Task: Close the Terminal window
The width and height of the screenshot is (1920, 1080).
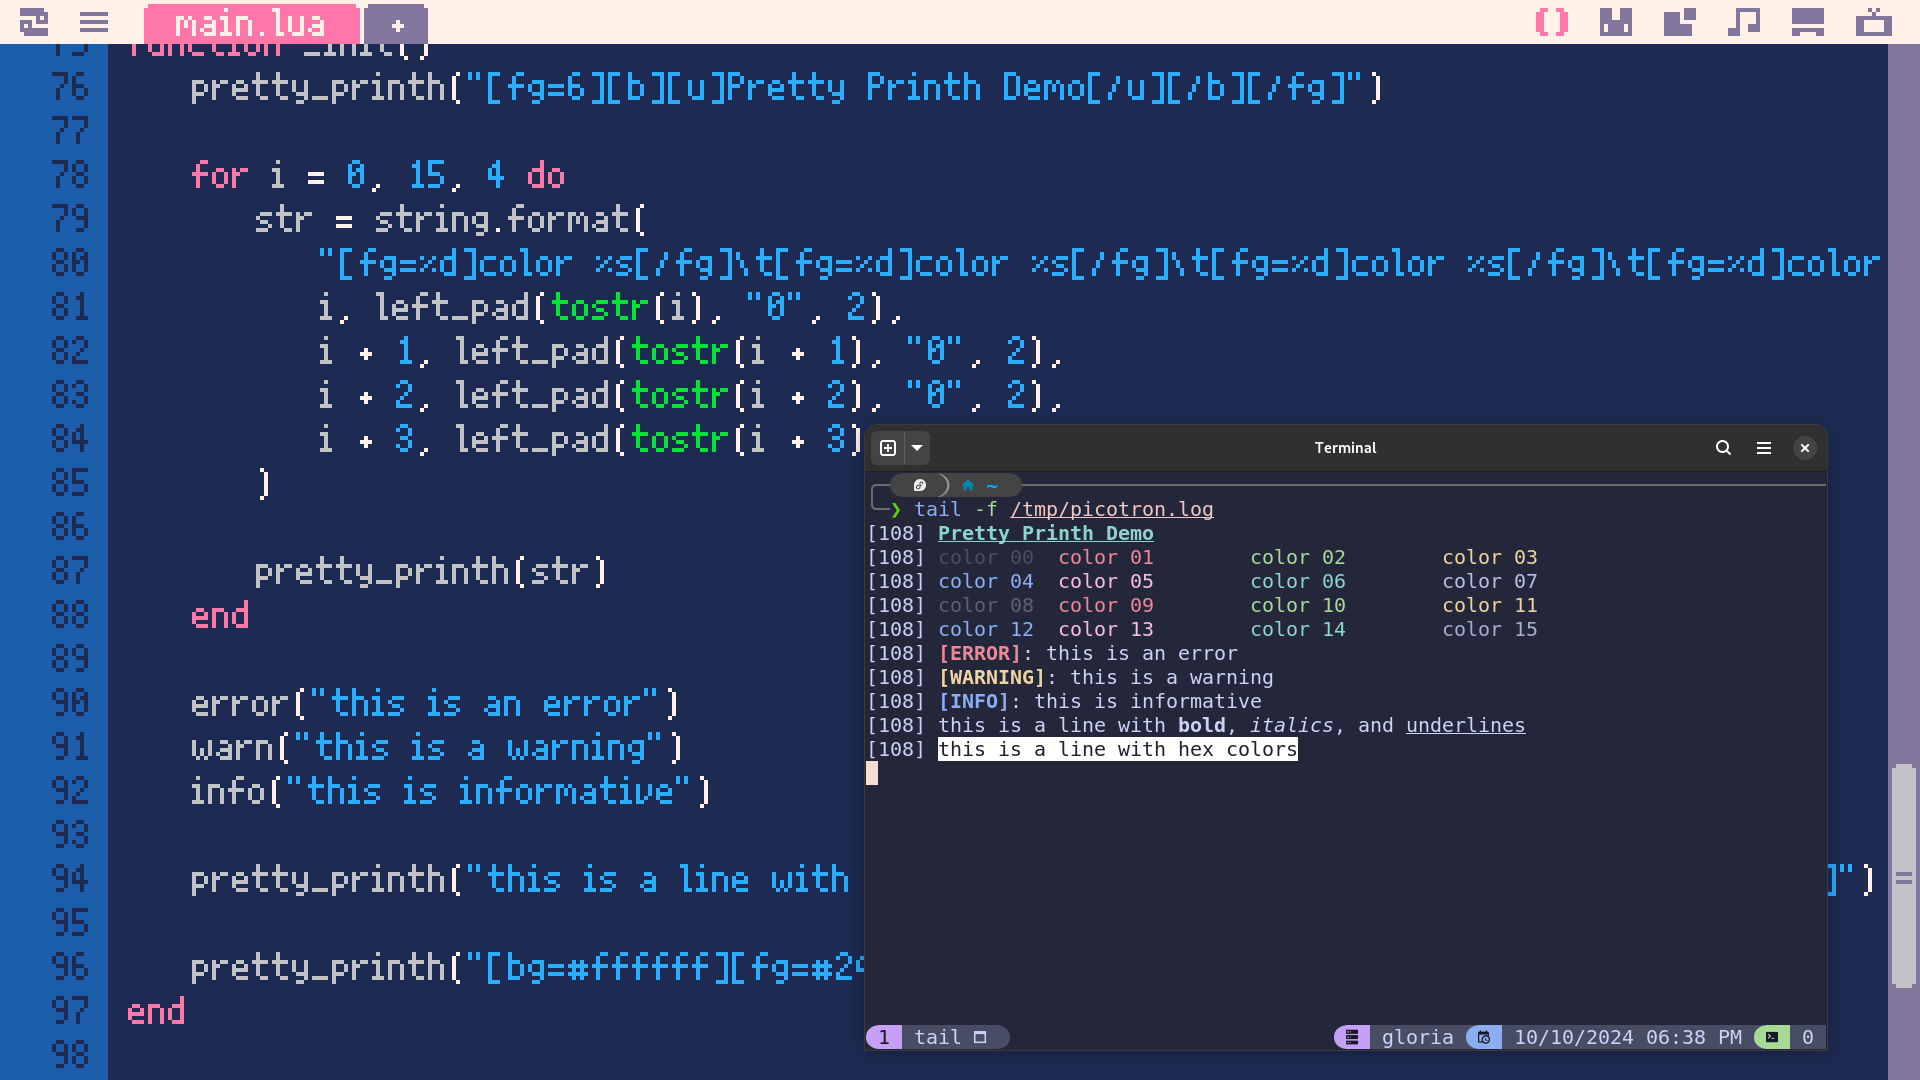Action: point(1805,448)
